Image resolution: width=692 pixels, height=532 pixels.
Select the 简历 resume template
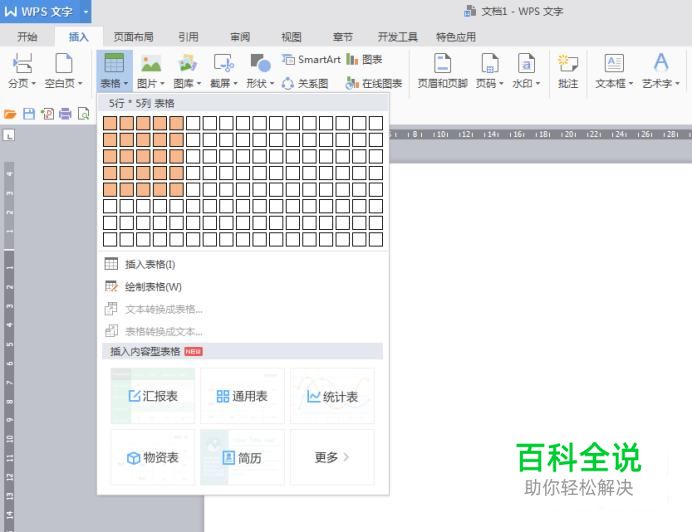[242, 457]
